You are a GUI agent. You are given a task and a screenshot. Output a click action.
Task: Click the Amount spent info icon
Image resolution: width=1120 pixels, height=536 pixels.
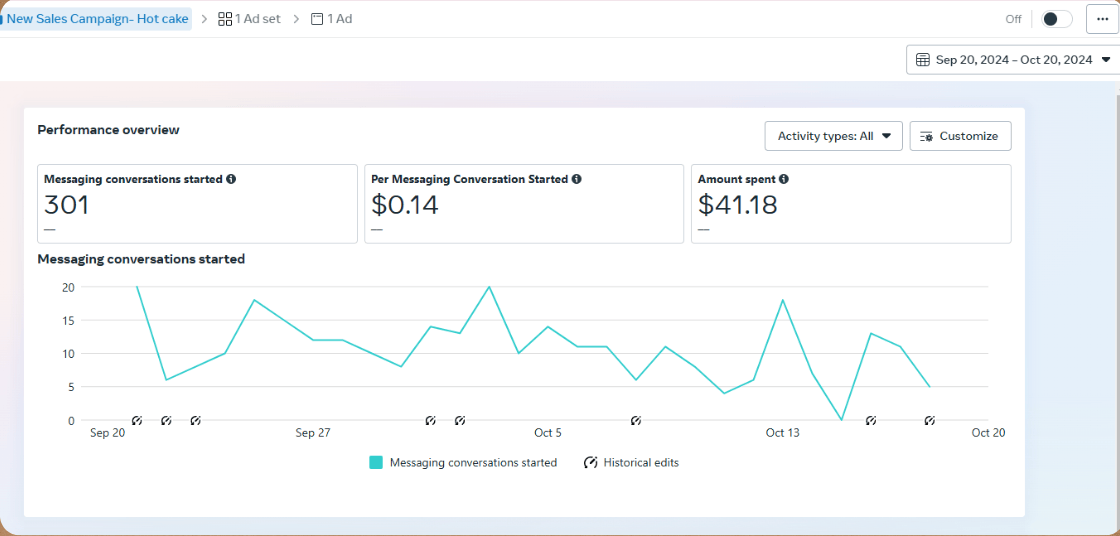784,180
